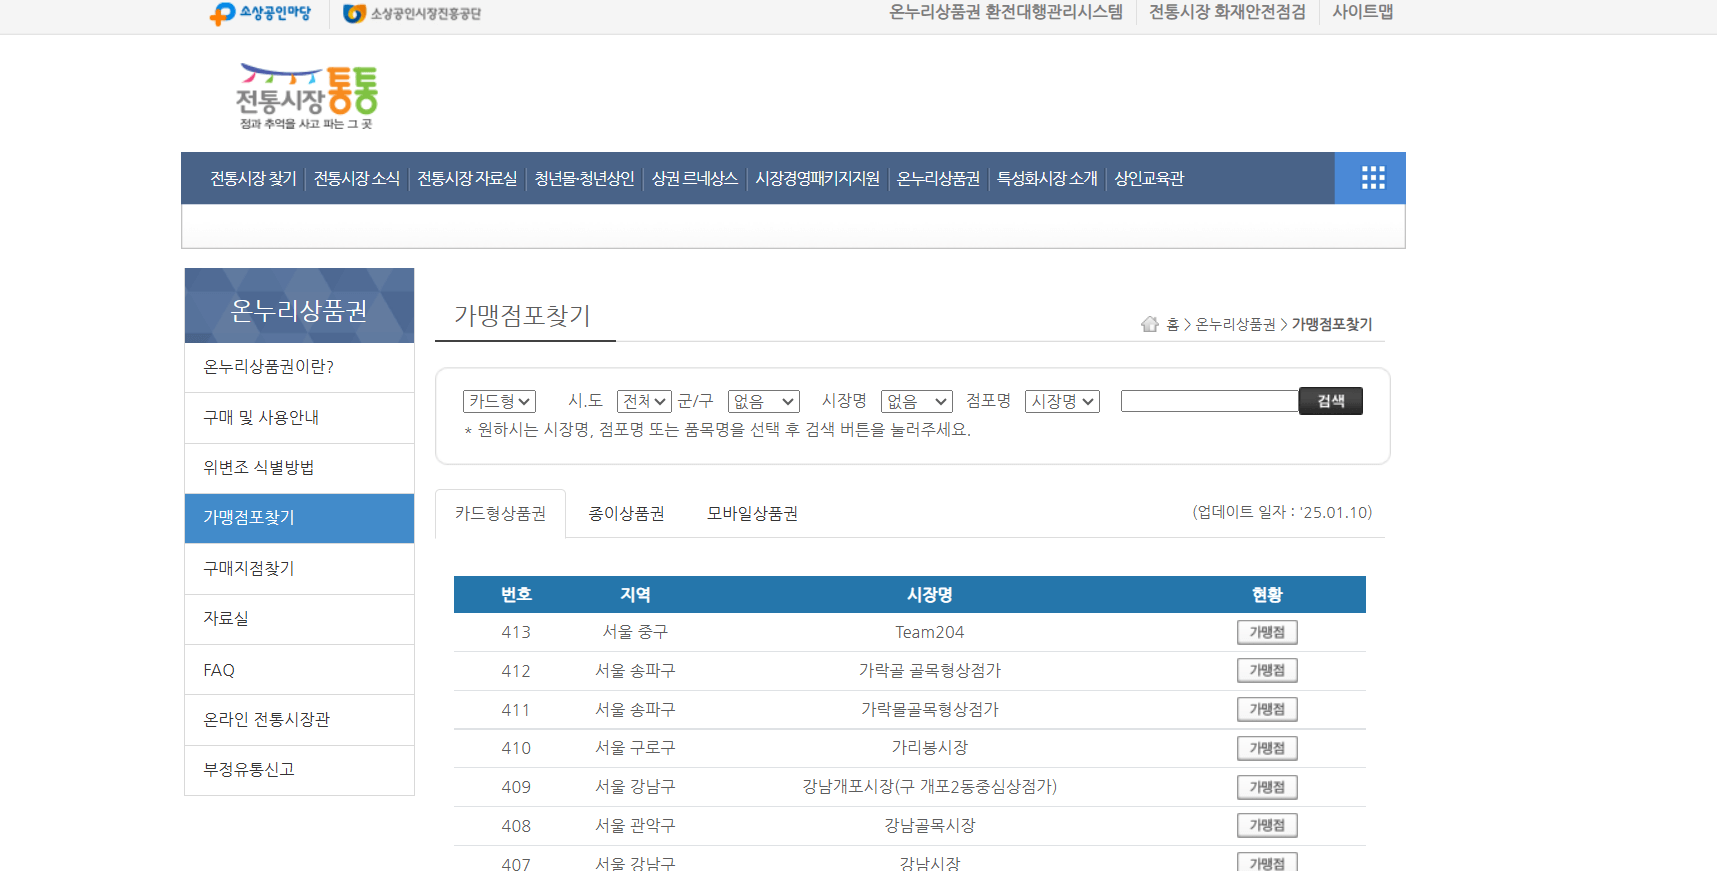Viewport: 1717px width, 871px height.
Task: Click the 전통시장 통통 logo
Action: click(307, 97)
